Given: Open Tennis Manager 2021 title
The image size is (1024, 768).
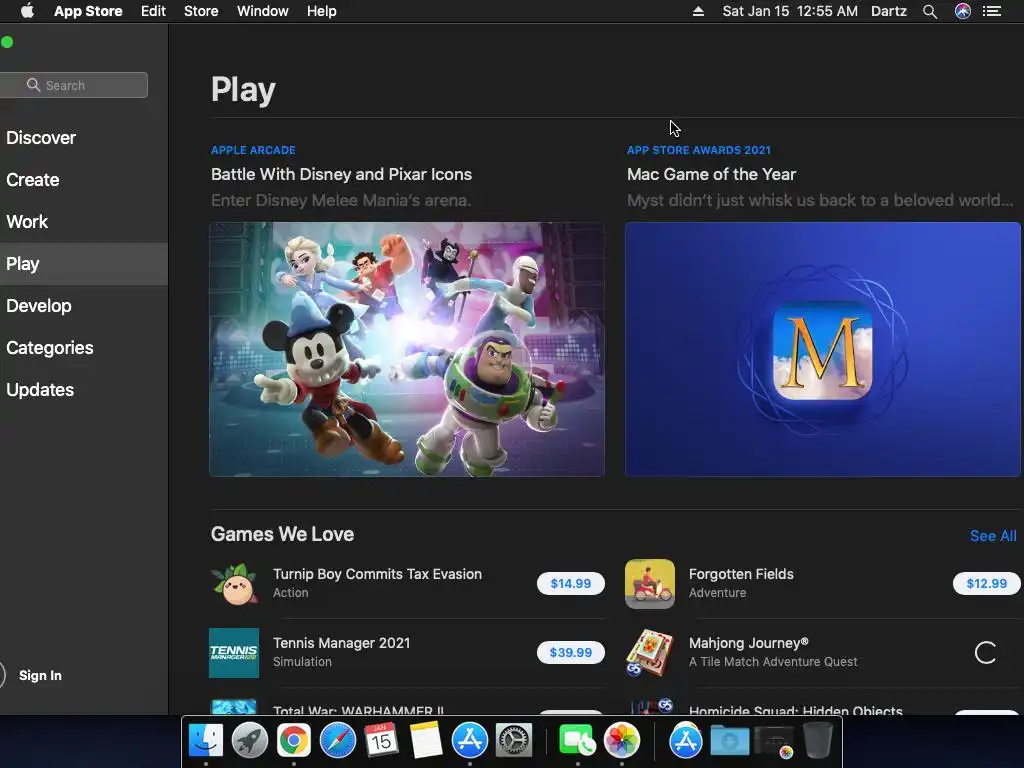Looking at the screenshot, I should 342,643.
